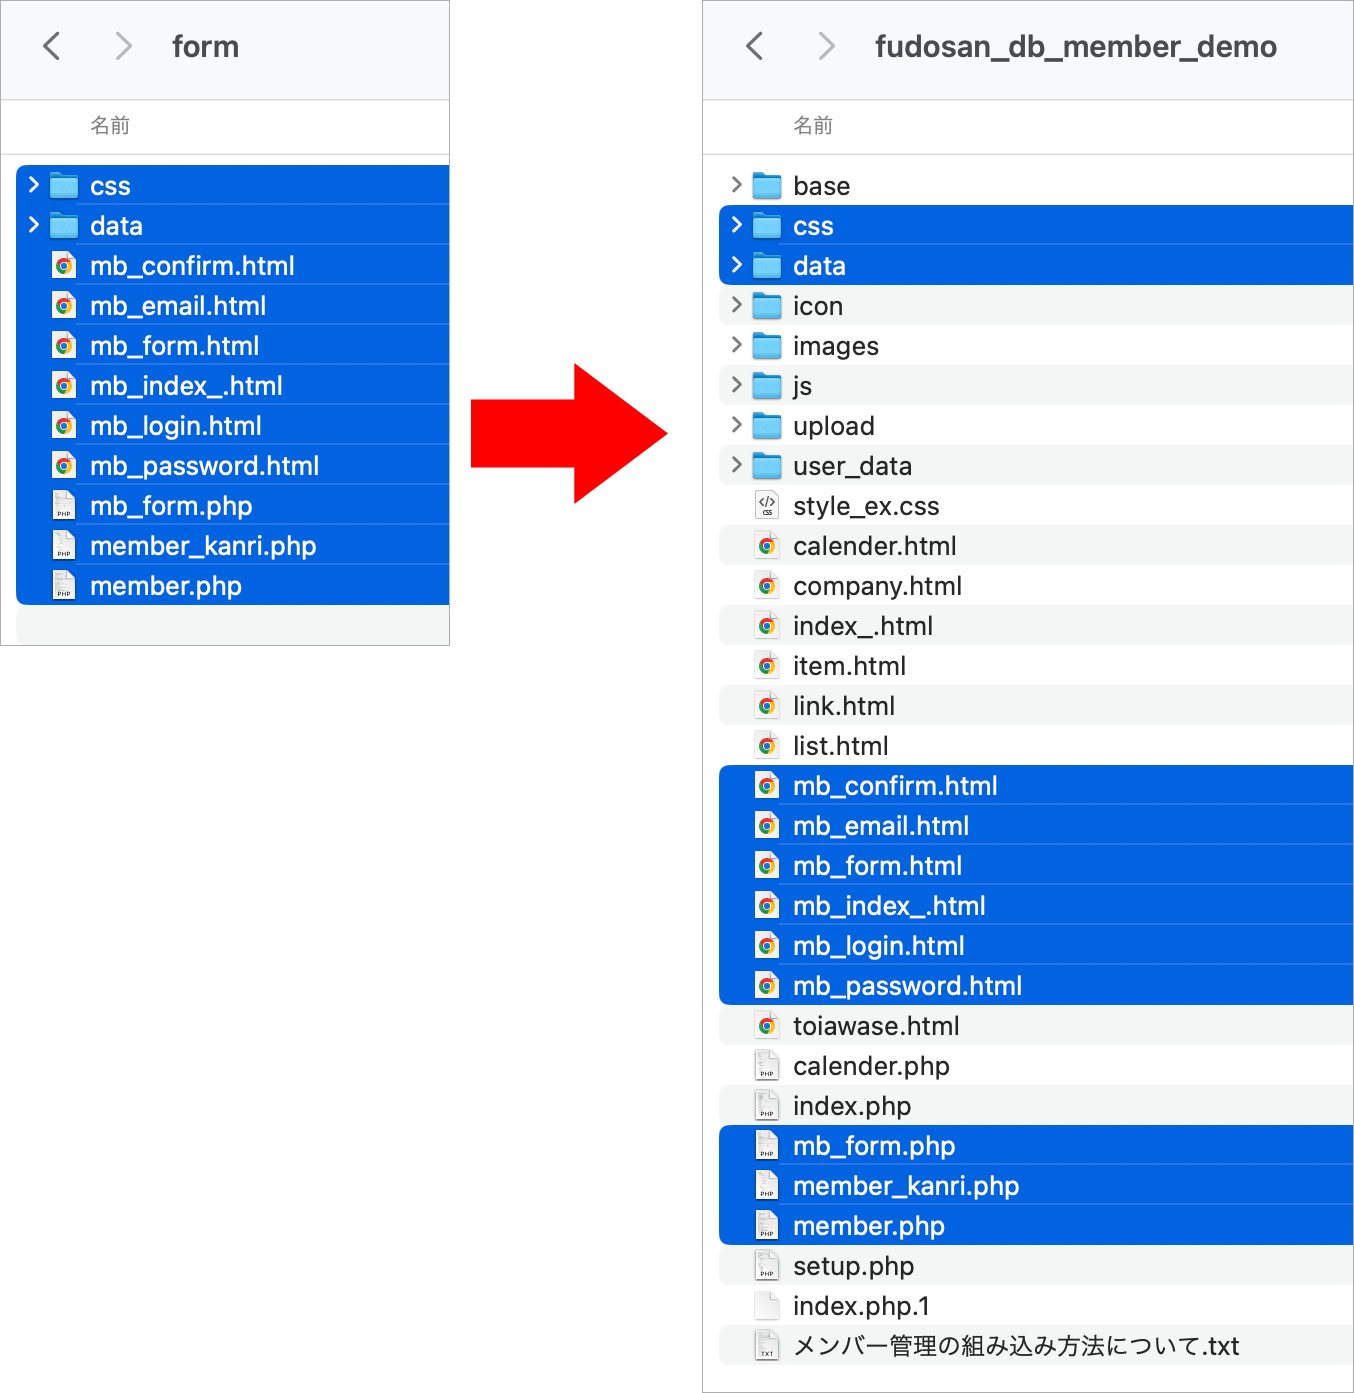
Task: Sort by 名前 column in form window
Action: [110, 125]
